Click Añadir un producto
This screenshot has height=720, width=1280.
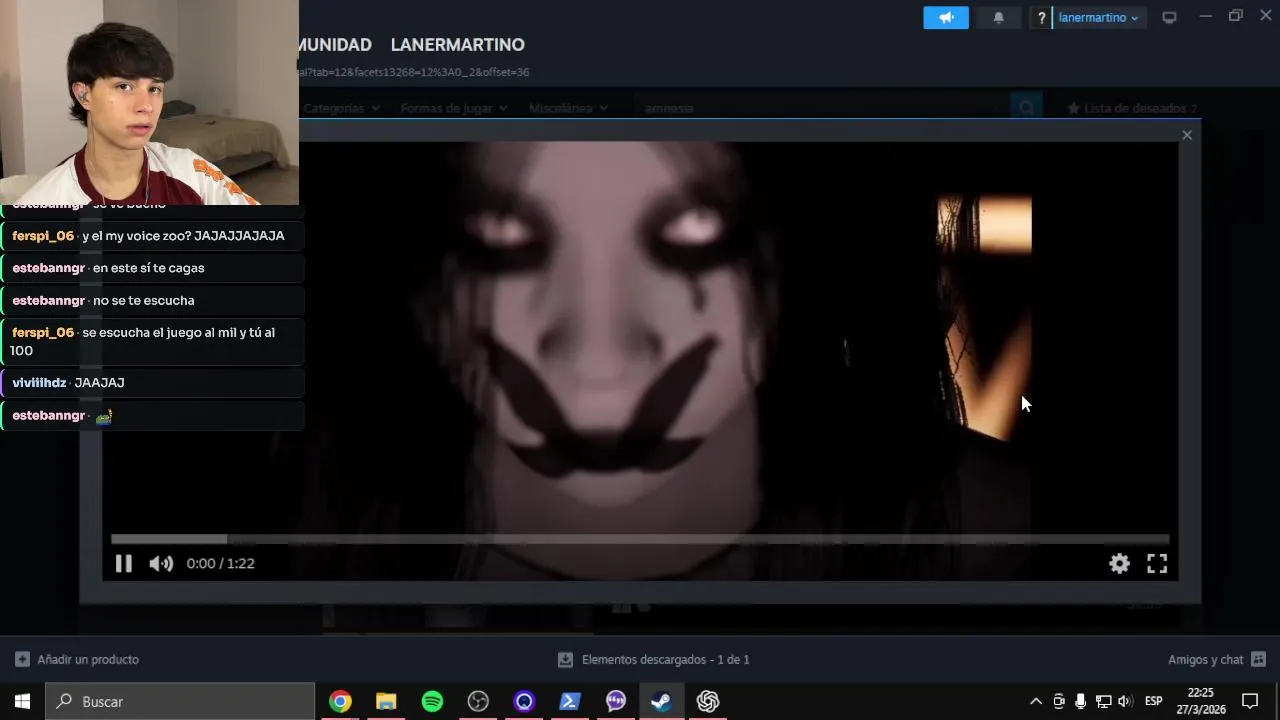77,660
